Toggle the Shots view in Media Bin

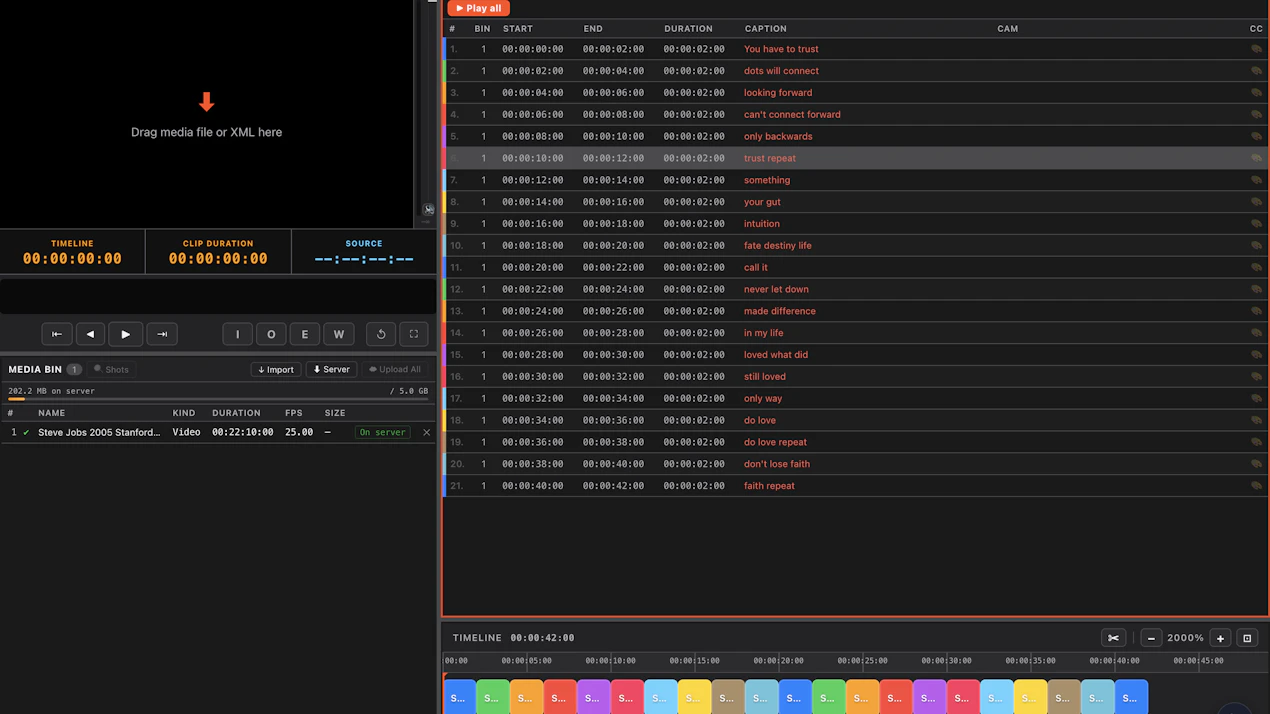[111, 370]
